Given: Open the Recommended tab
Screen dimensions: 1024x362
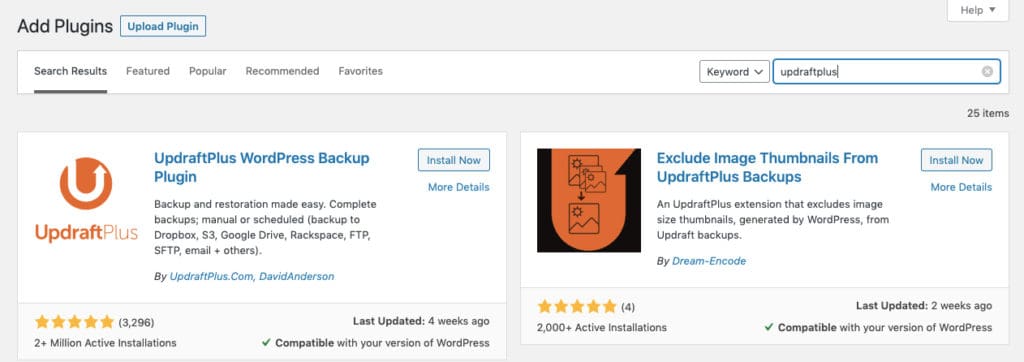Looking at the screenshot, I should click(x=282, y=71).
